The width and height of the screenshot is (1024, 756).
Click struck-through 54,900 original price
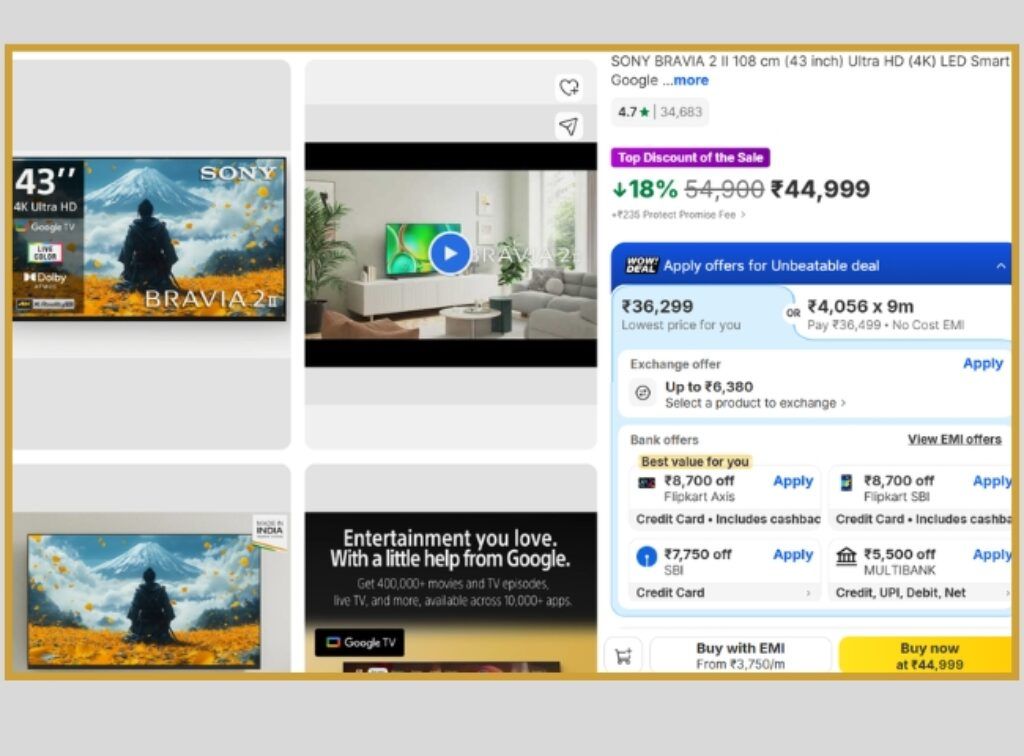(x=724, y=189)
